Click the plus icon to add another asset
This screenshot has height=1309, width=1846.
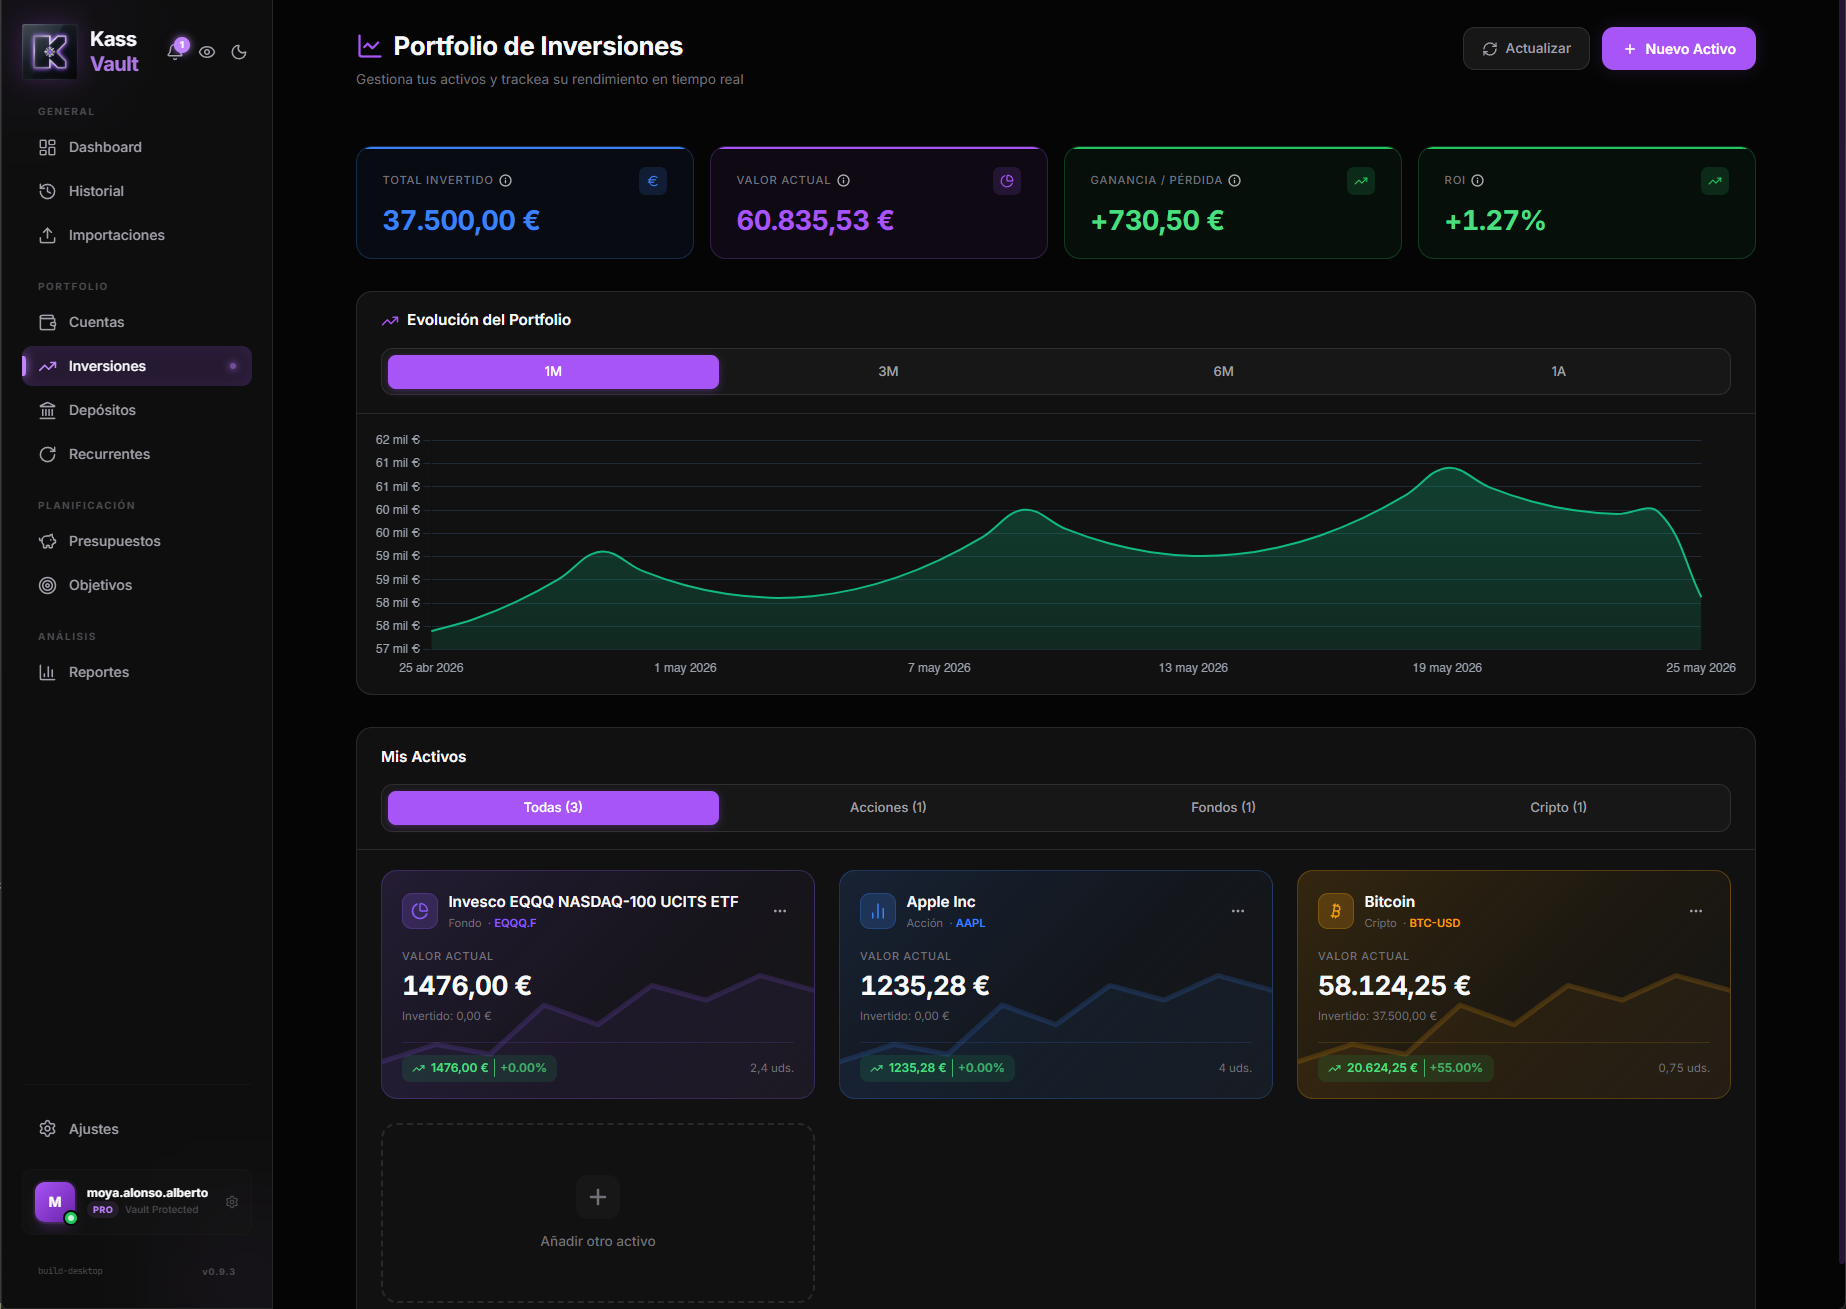(x=598, y=1197)
